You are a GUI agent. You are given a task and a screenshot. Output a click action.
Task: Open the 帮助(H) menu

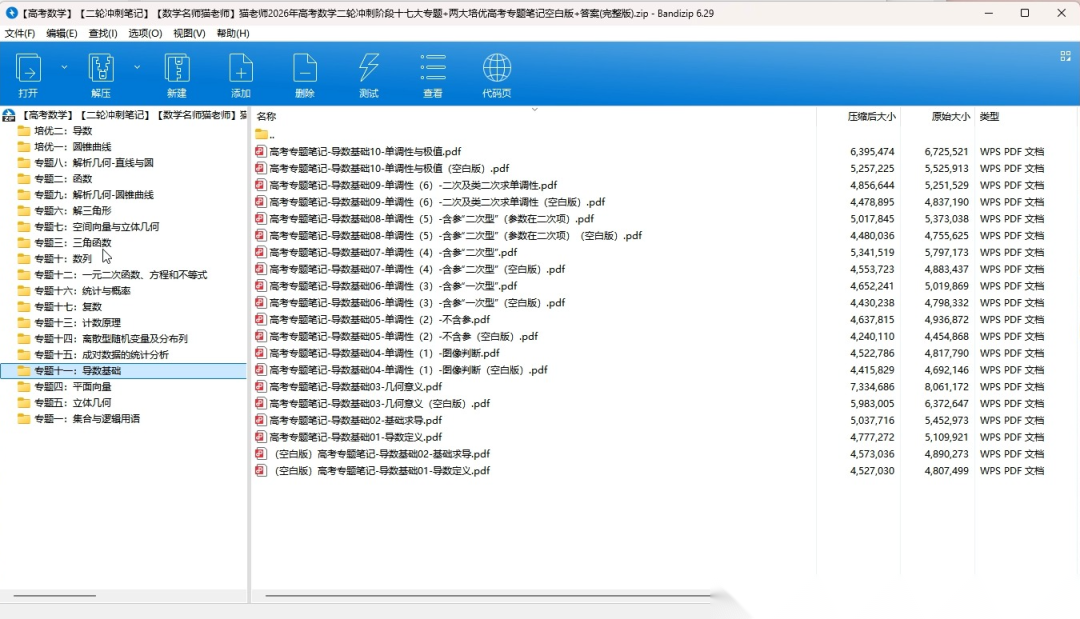click(x=233, y=33)
